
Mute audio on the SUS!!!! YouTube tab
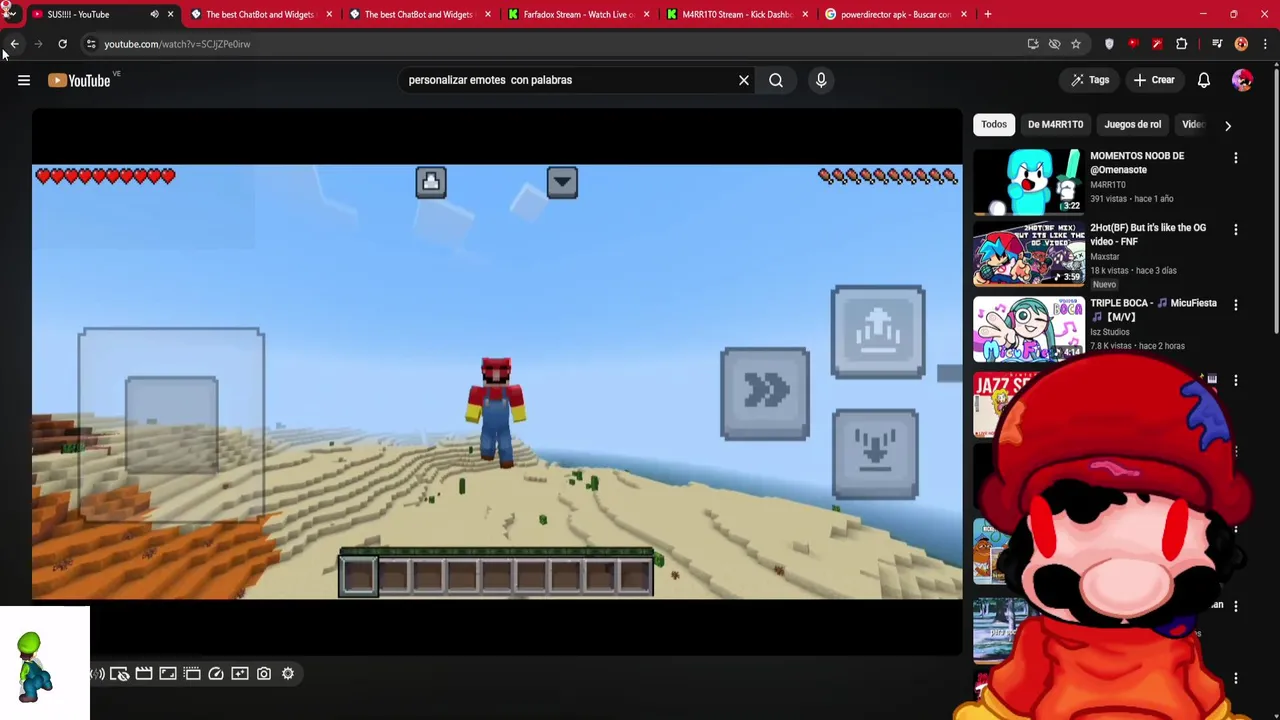[x=154, y=14]
